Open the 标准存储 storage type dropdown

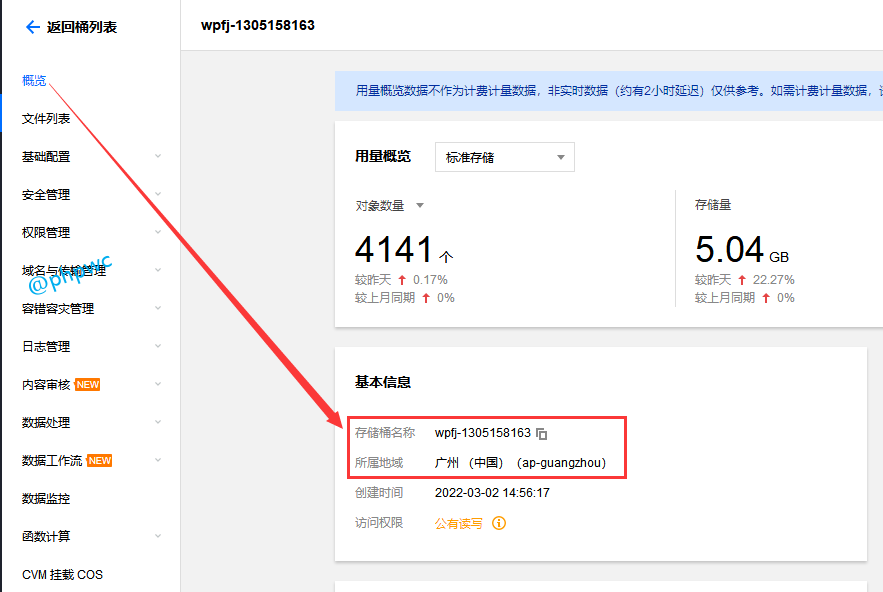(504, 157)
